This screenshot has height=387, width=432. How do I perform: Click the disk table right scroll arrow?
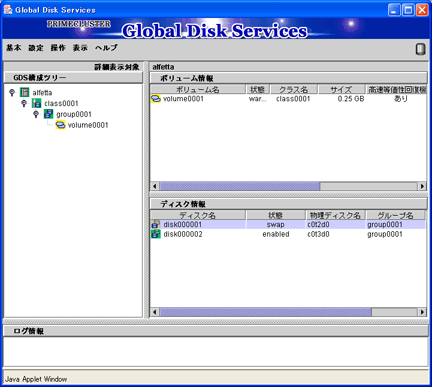pyautogui.click(x=422, y=312)
